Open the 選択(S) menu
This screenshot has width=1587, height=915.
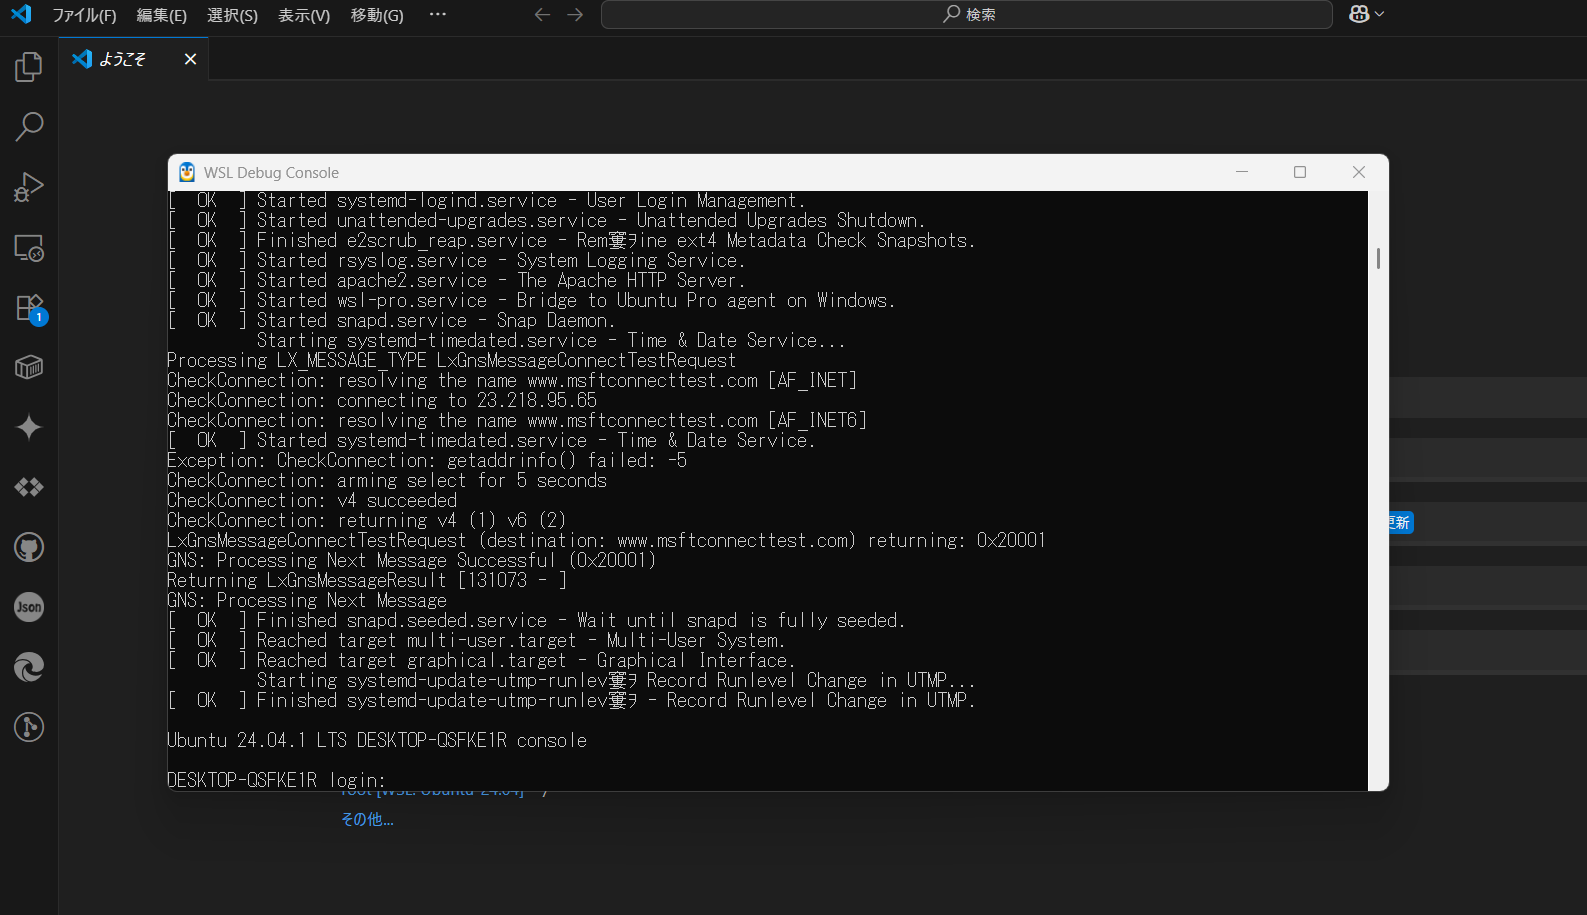pos(232,15)
